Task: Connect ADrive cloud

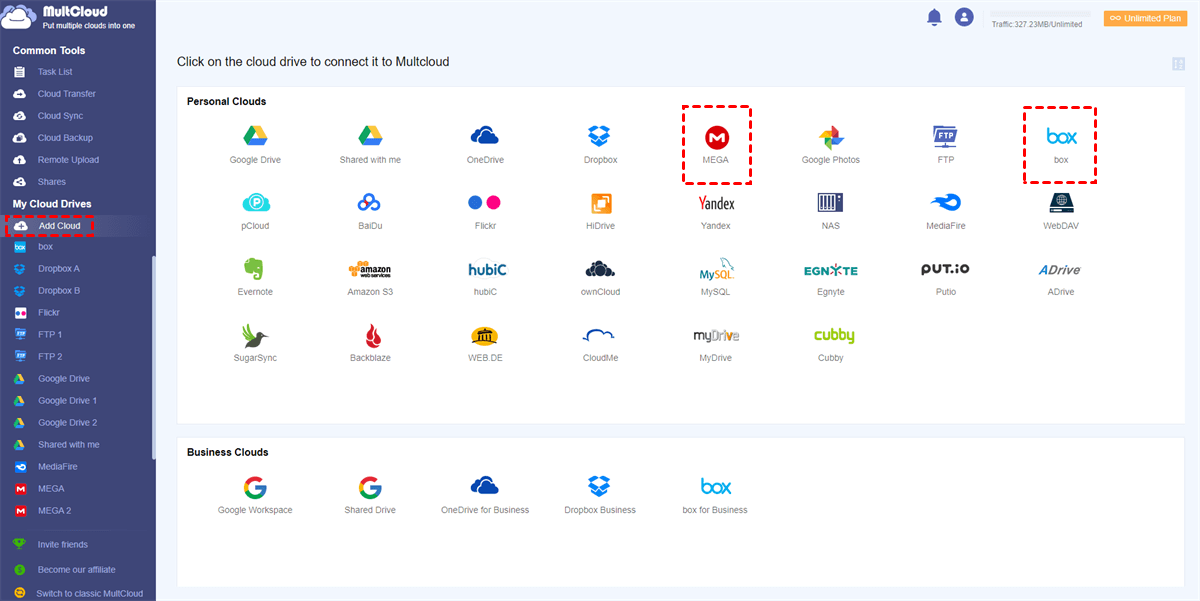Action: pyautogui.click(x=1061, y=277)
